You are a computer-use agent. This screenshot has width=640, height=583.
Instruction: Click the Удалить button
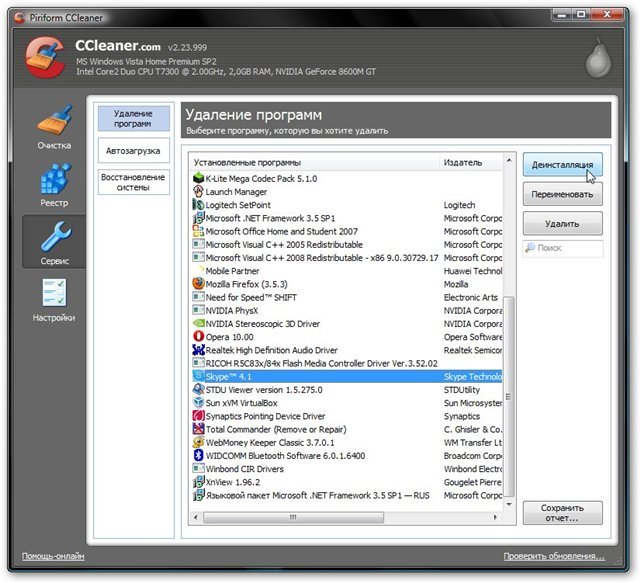point(562,223)
